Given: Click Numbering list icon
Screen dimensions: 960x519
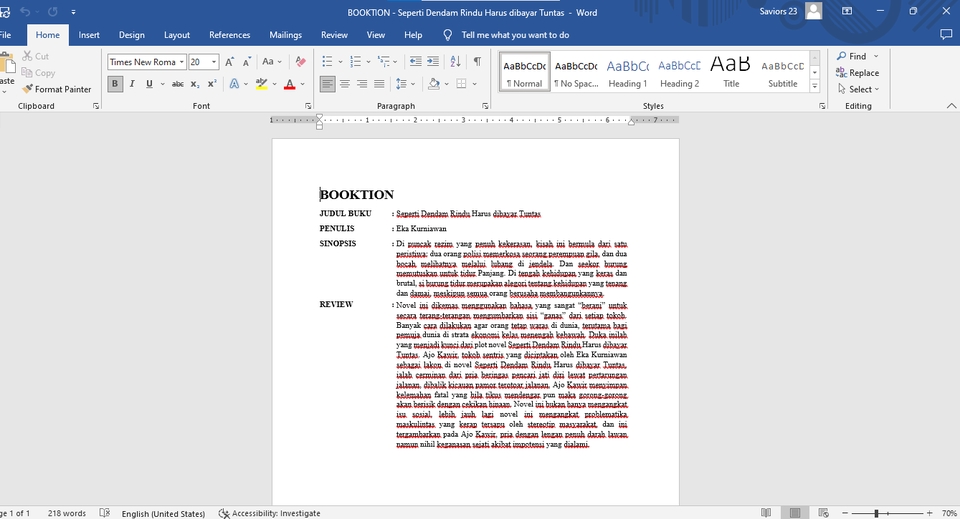Looking at the screenshot, I should pyautogui.click(x=356, y=61).
